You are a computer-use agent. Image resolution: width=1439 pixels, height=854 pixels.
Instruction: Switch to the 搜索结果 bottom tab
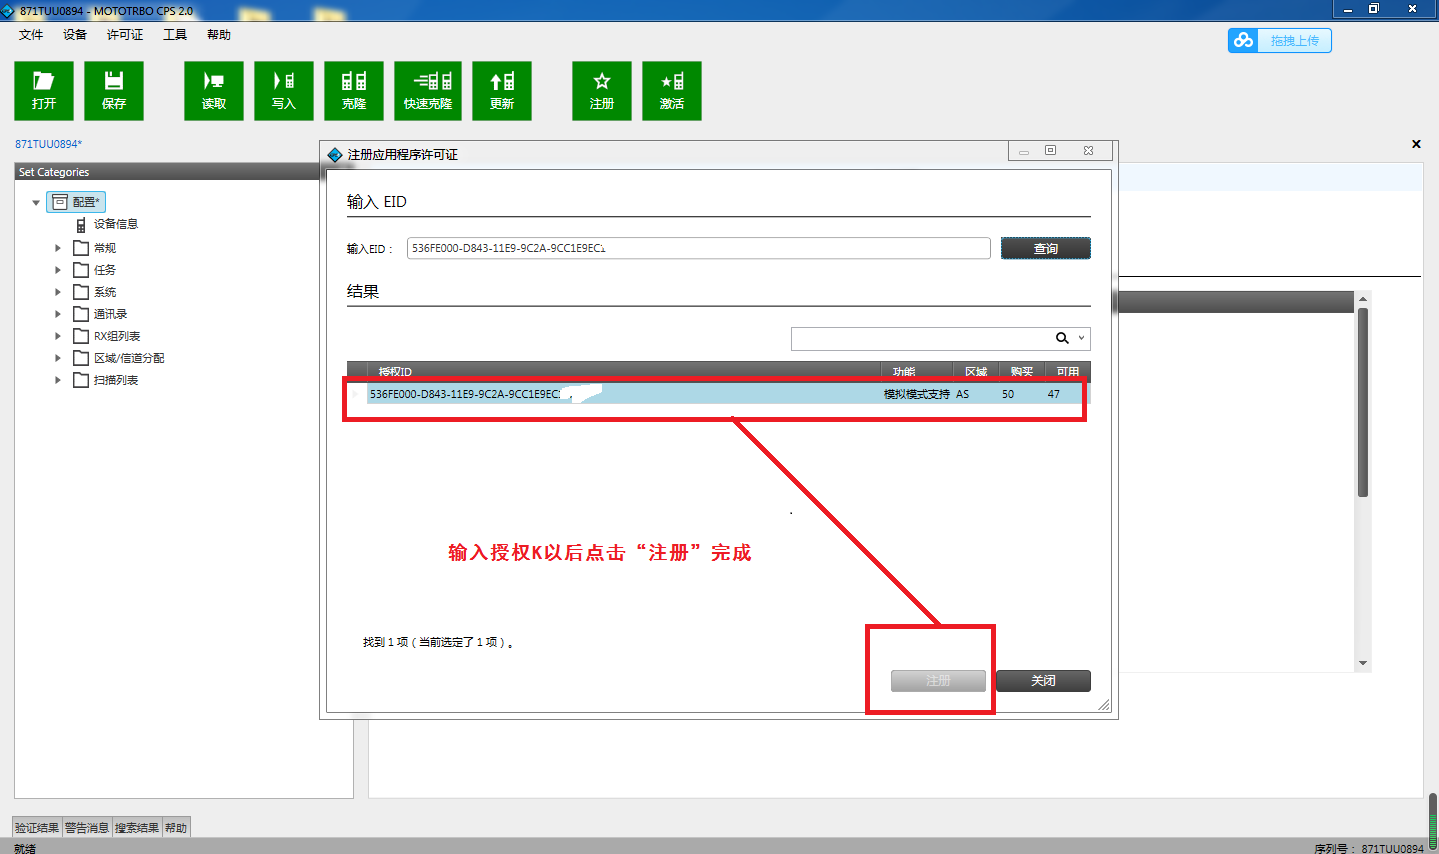pyautogui.click(x=137, y=828)
